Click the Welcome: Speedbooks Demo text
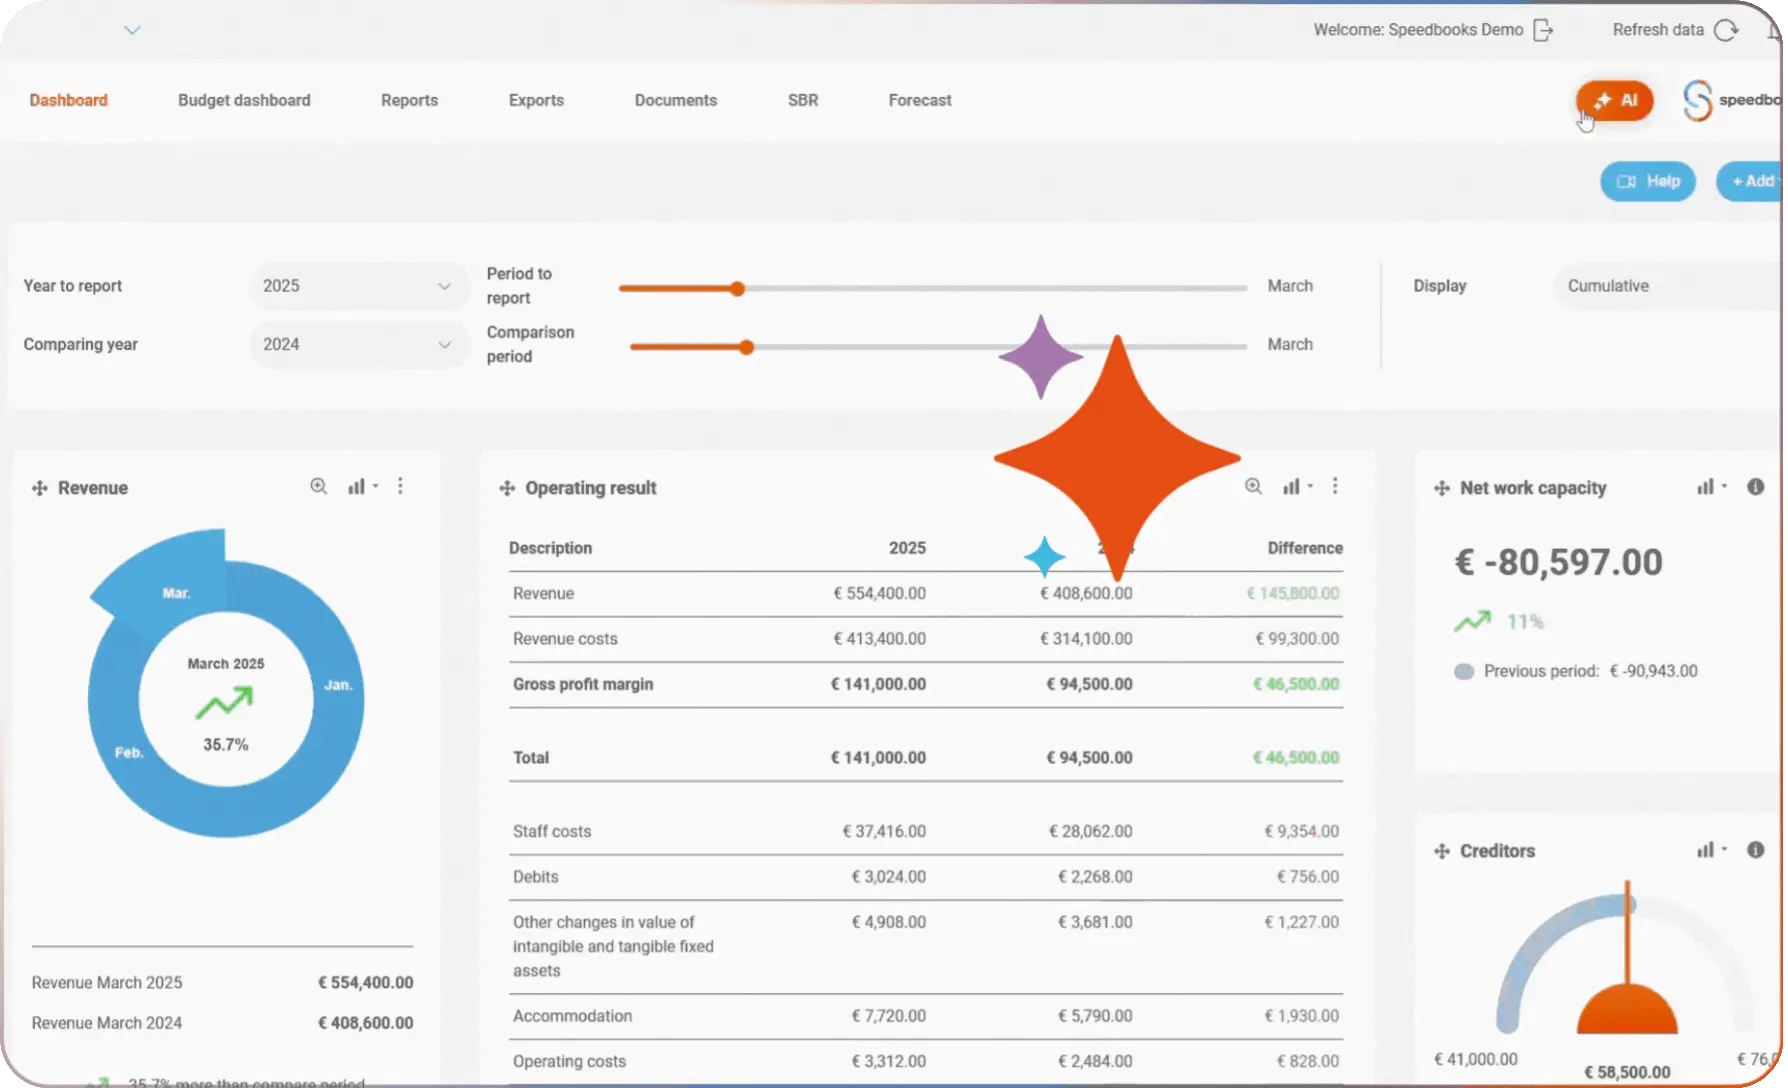The height and width of the screenshot is (1088, 1788). click(1418, 30)
